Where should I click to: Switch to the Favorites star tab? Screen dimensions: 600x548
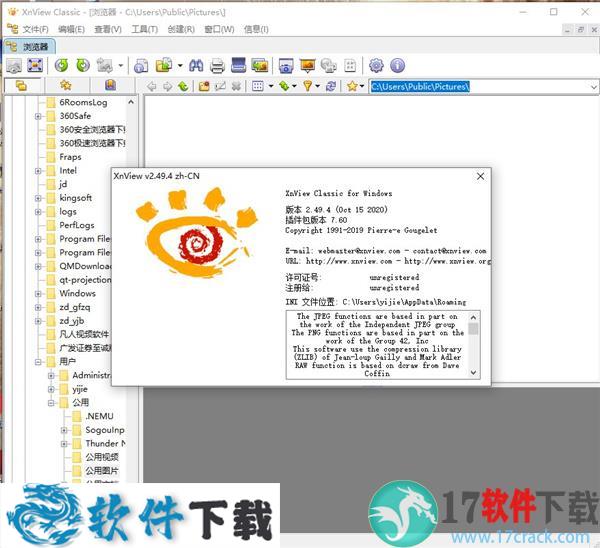point(66,85)
